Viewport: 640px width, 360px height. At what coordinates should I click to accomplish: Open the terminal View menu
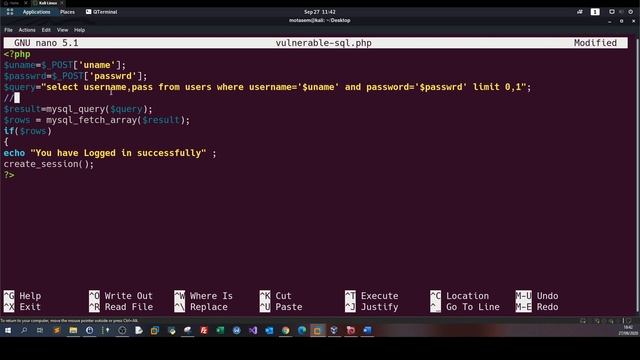coord(62,30)
